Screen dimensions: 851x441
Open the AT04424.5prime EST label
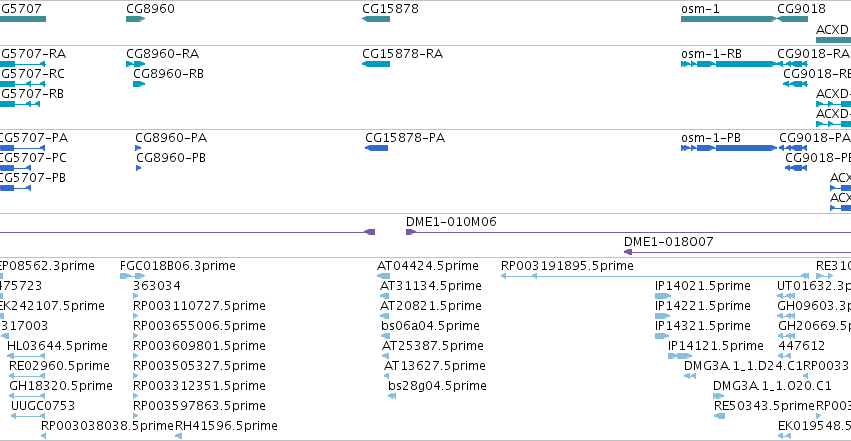click(428, 266)
